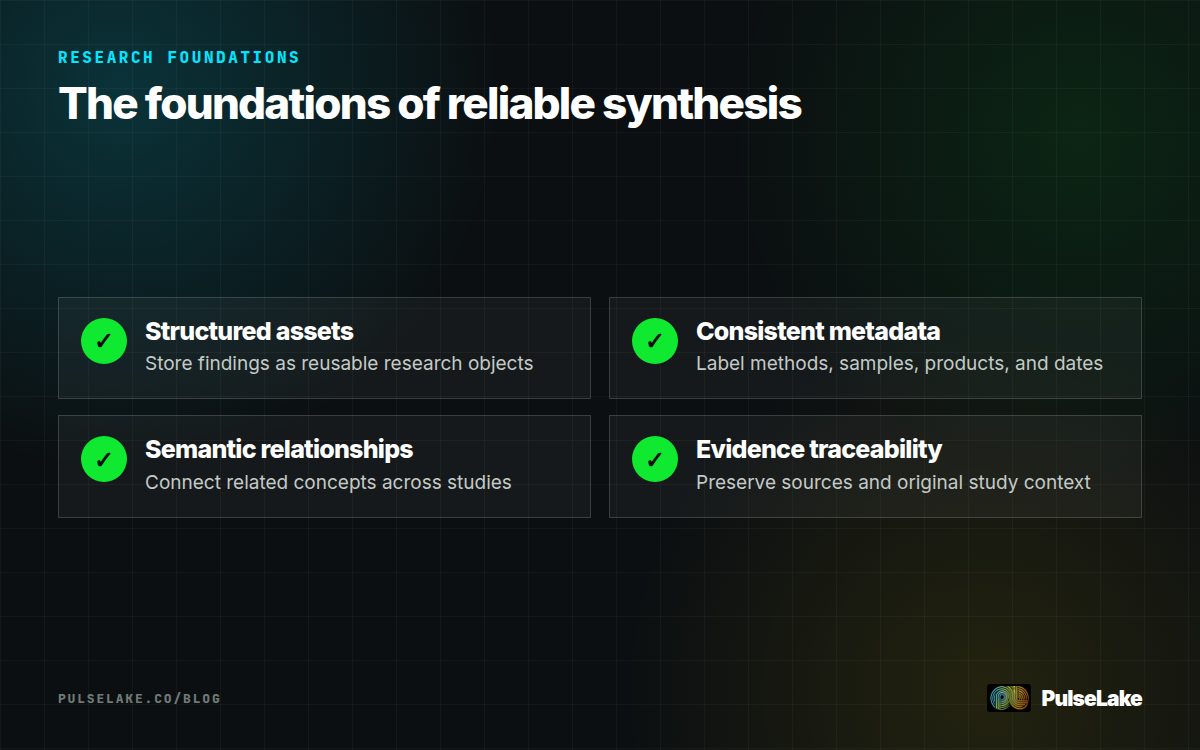Viewport: 1200px width, 750px height.
Task: Click the Structured assets heading
Action: coord(249,330)
